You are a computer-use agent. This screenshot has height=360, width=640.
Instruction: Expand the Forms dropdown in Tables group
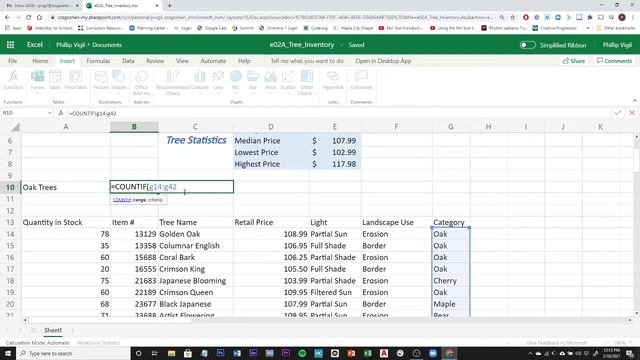click(37, 93)
